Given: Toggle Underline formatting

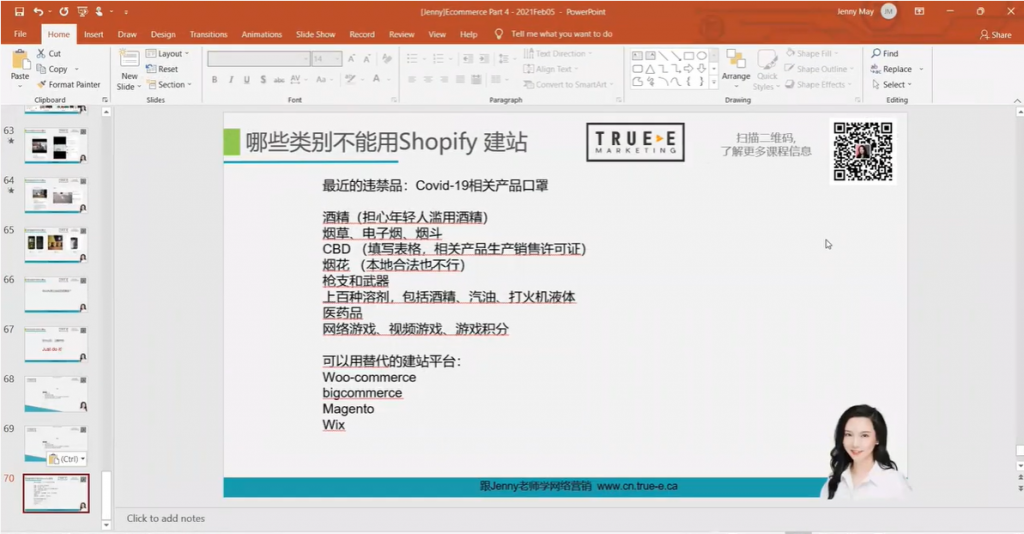Looking at the screenshot, I should point(247,79).
